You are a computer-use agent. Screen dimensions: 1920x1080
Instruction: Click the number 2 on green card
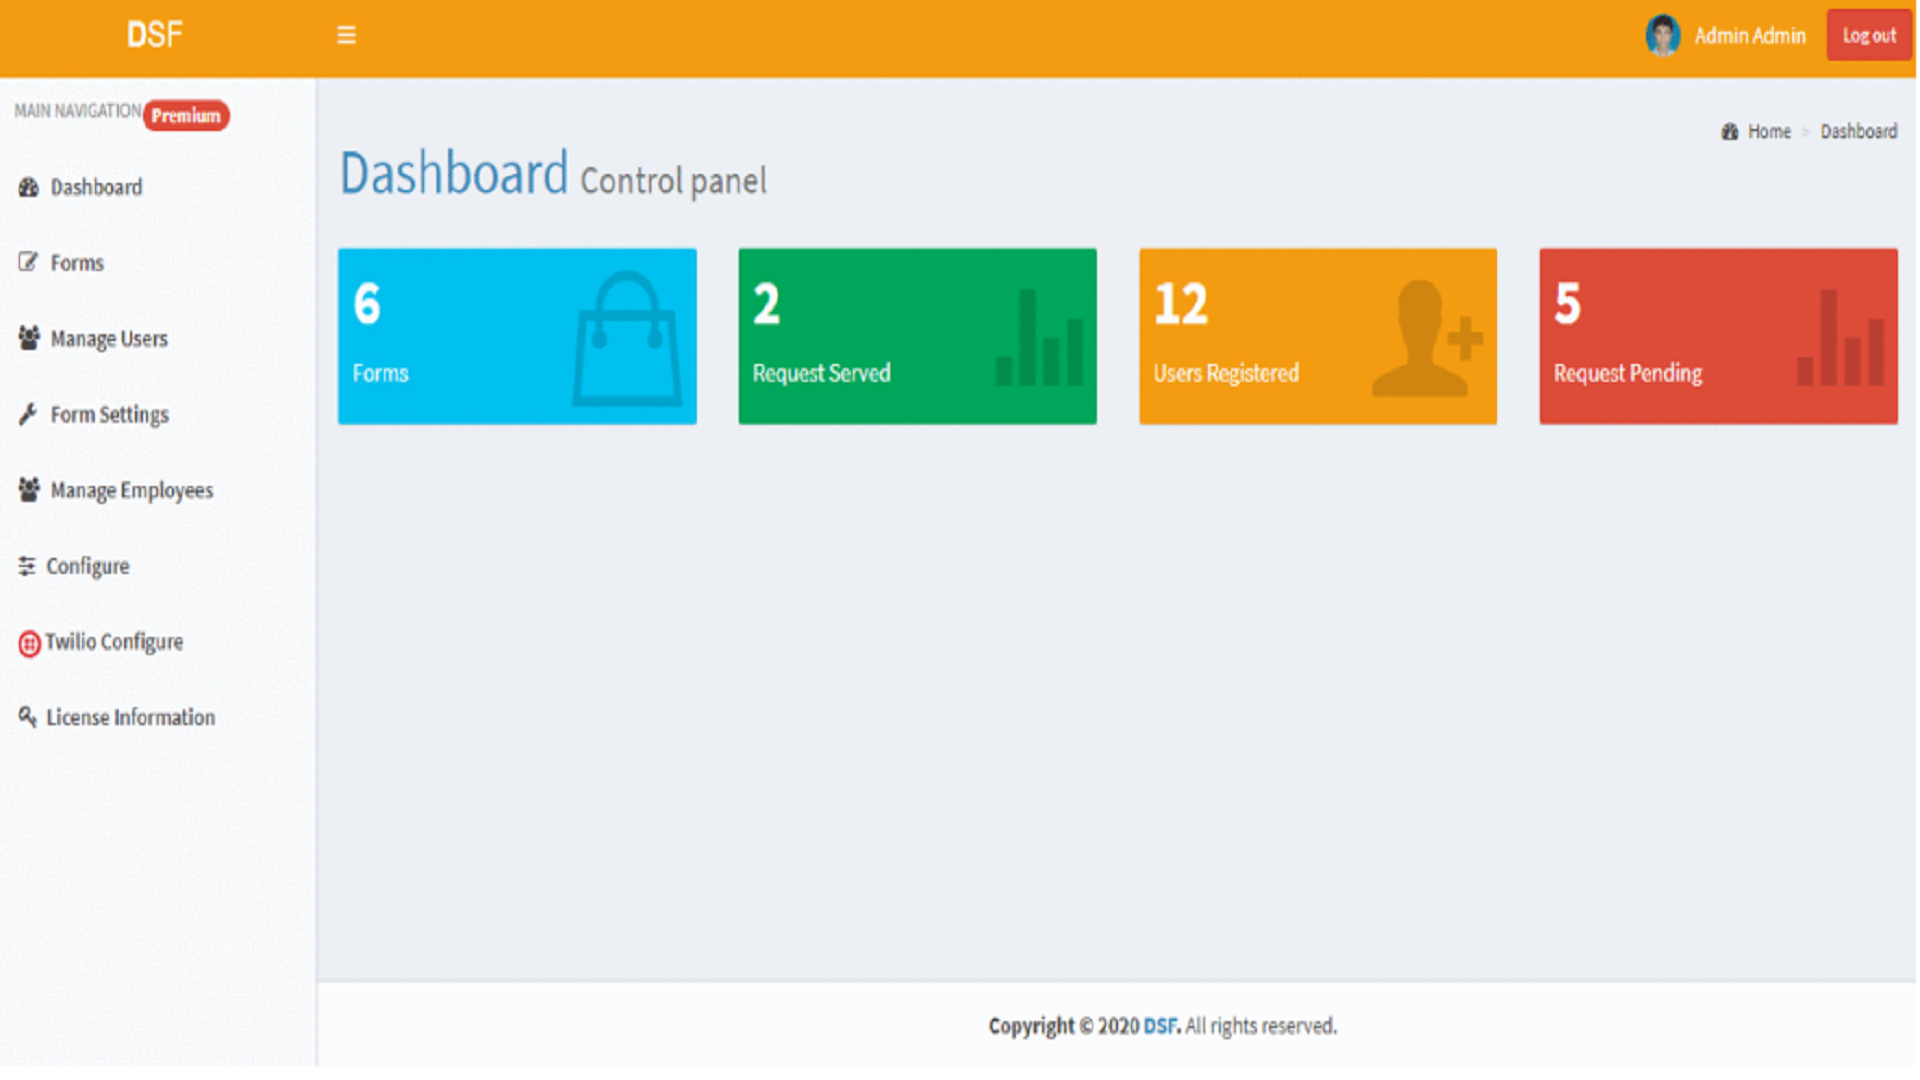click(766, 304)
